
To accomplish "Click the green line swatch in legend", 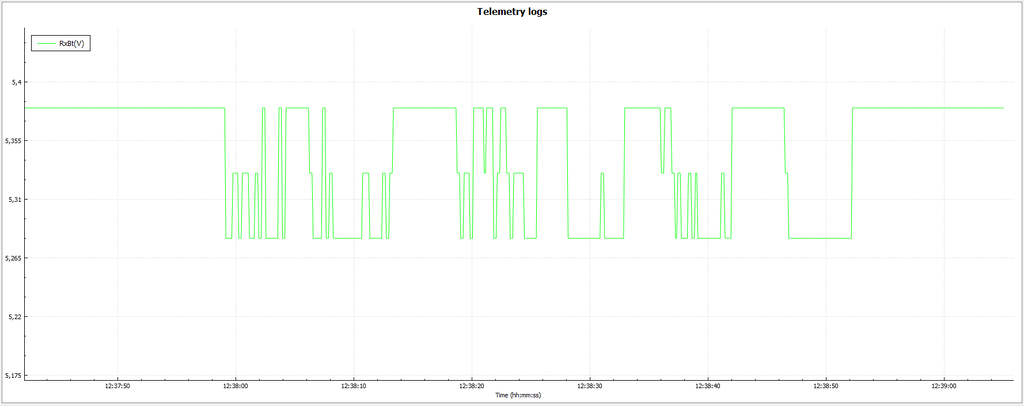I will point(46,43).
